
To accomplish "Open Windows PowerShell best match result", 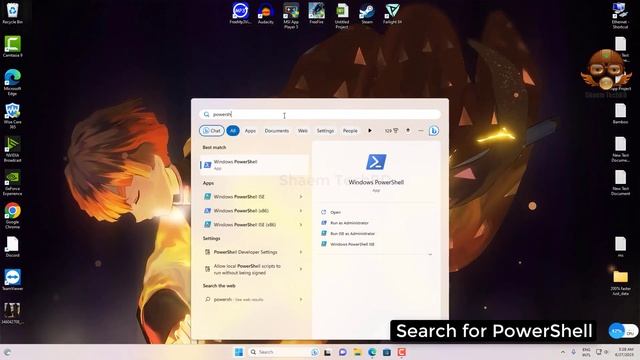I will point(254,164).
